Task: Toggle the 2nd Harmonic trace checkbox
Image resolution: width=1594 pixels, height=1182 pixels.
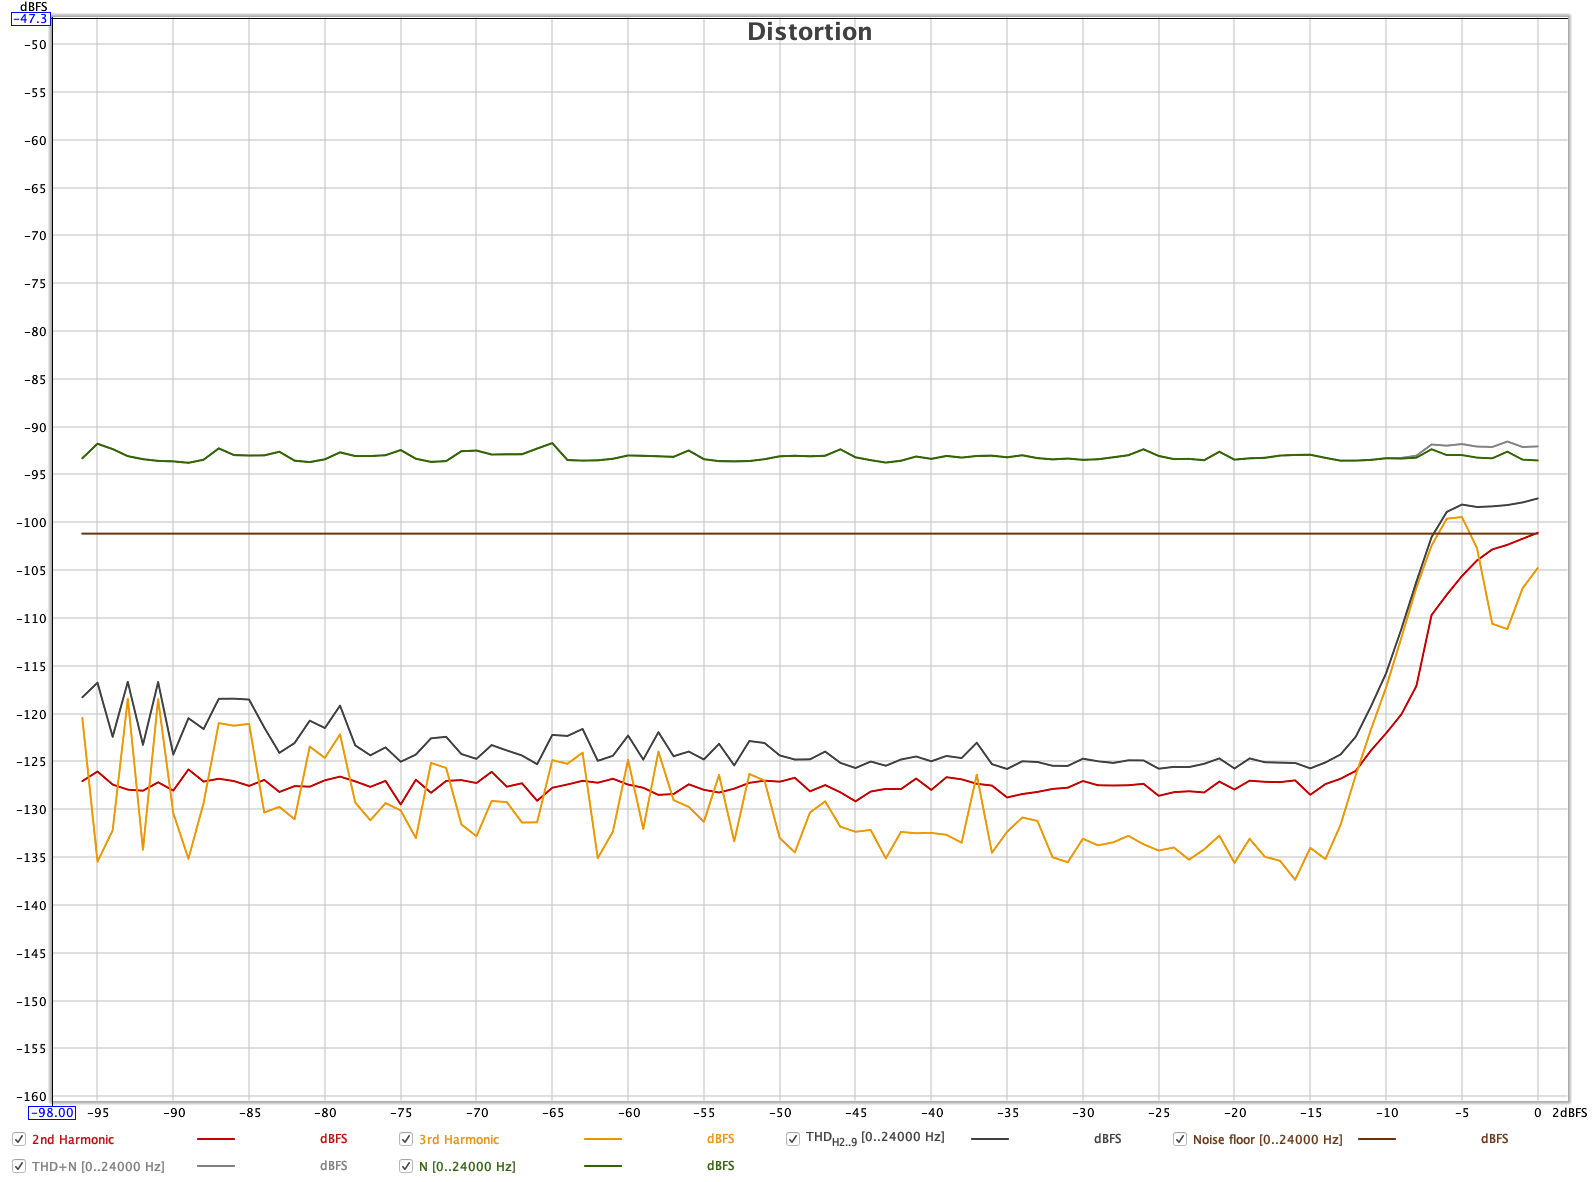Action: point(19,1139)
